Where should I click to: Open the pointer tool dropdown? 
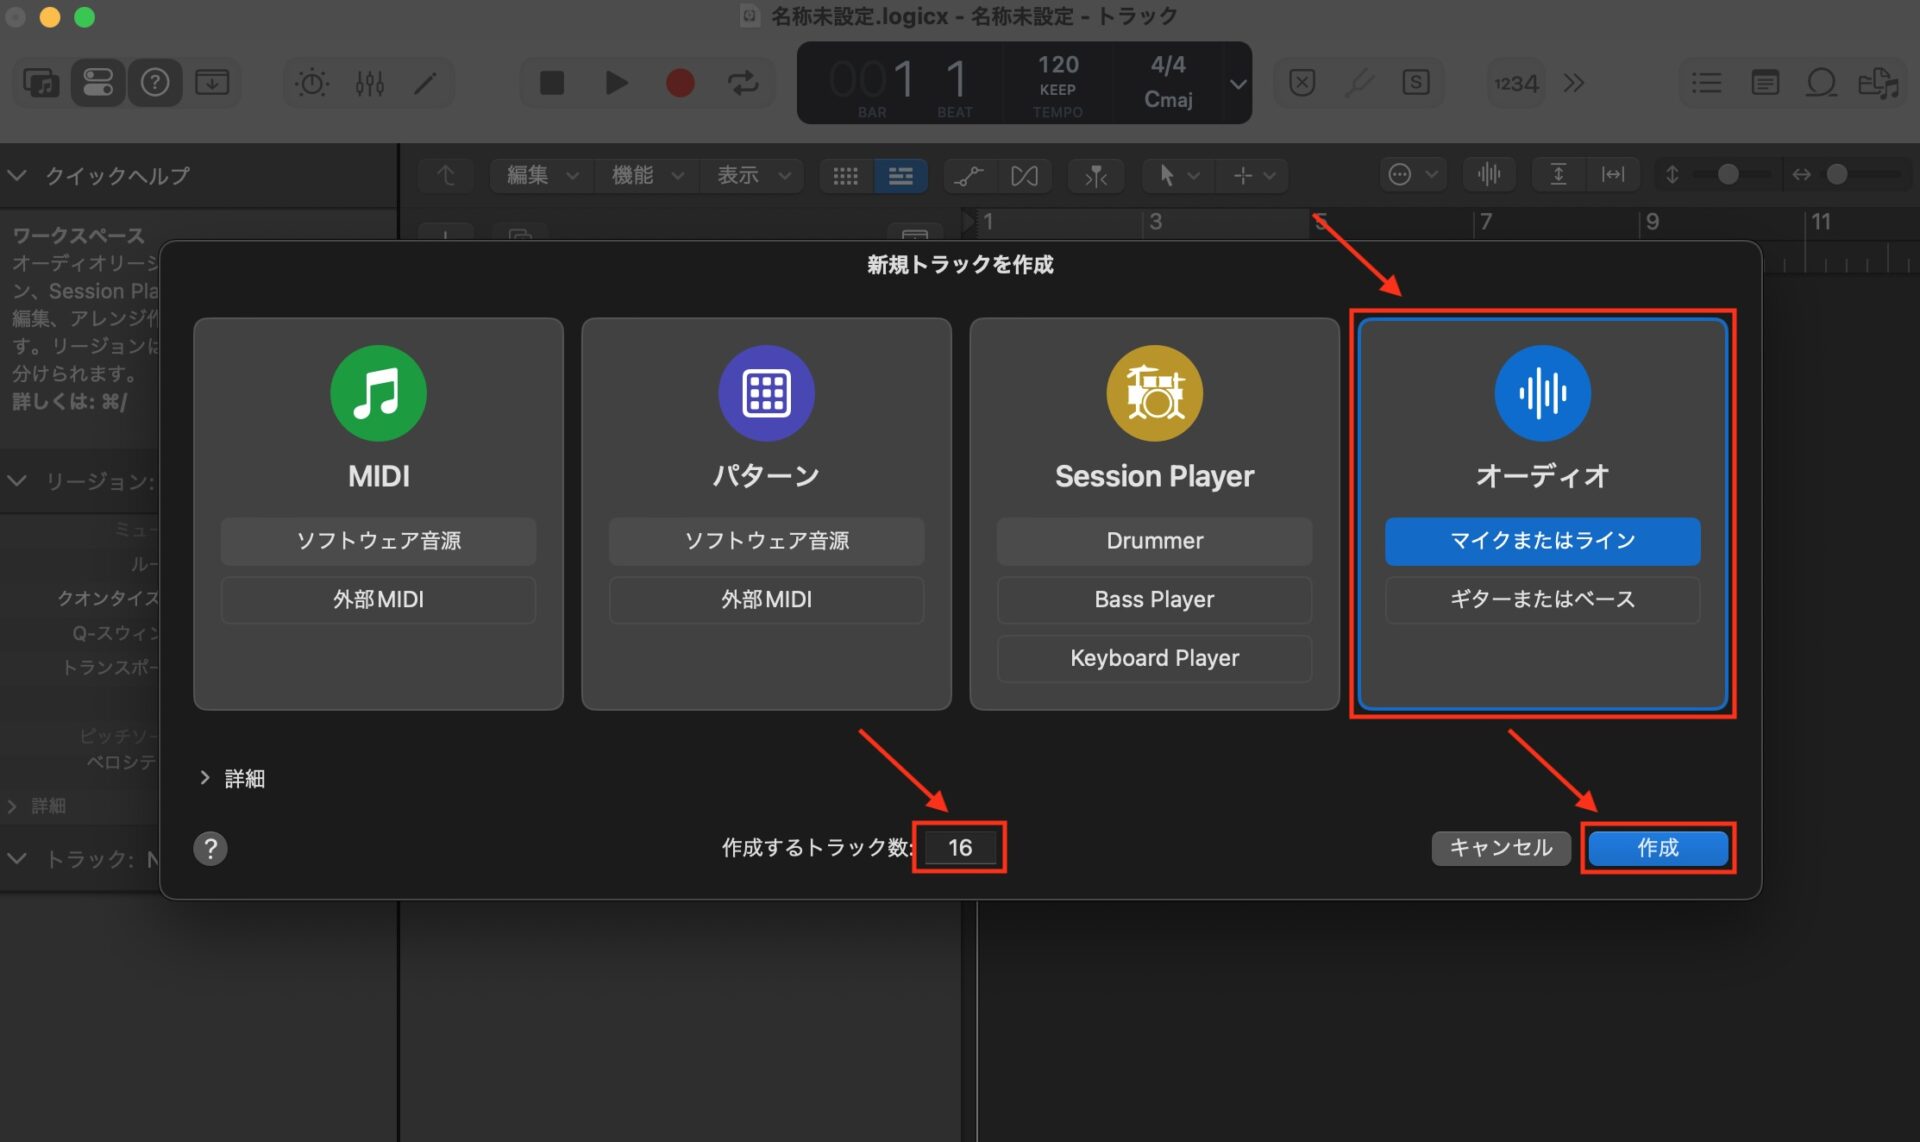click(x=1178, y=175)
